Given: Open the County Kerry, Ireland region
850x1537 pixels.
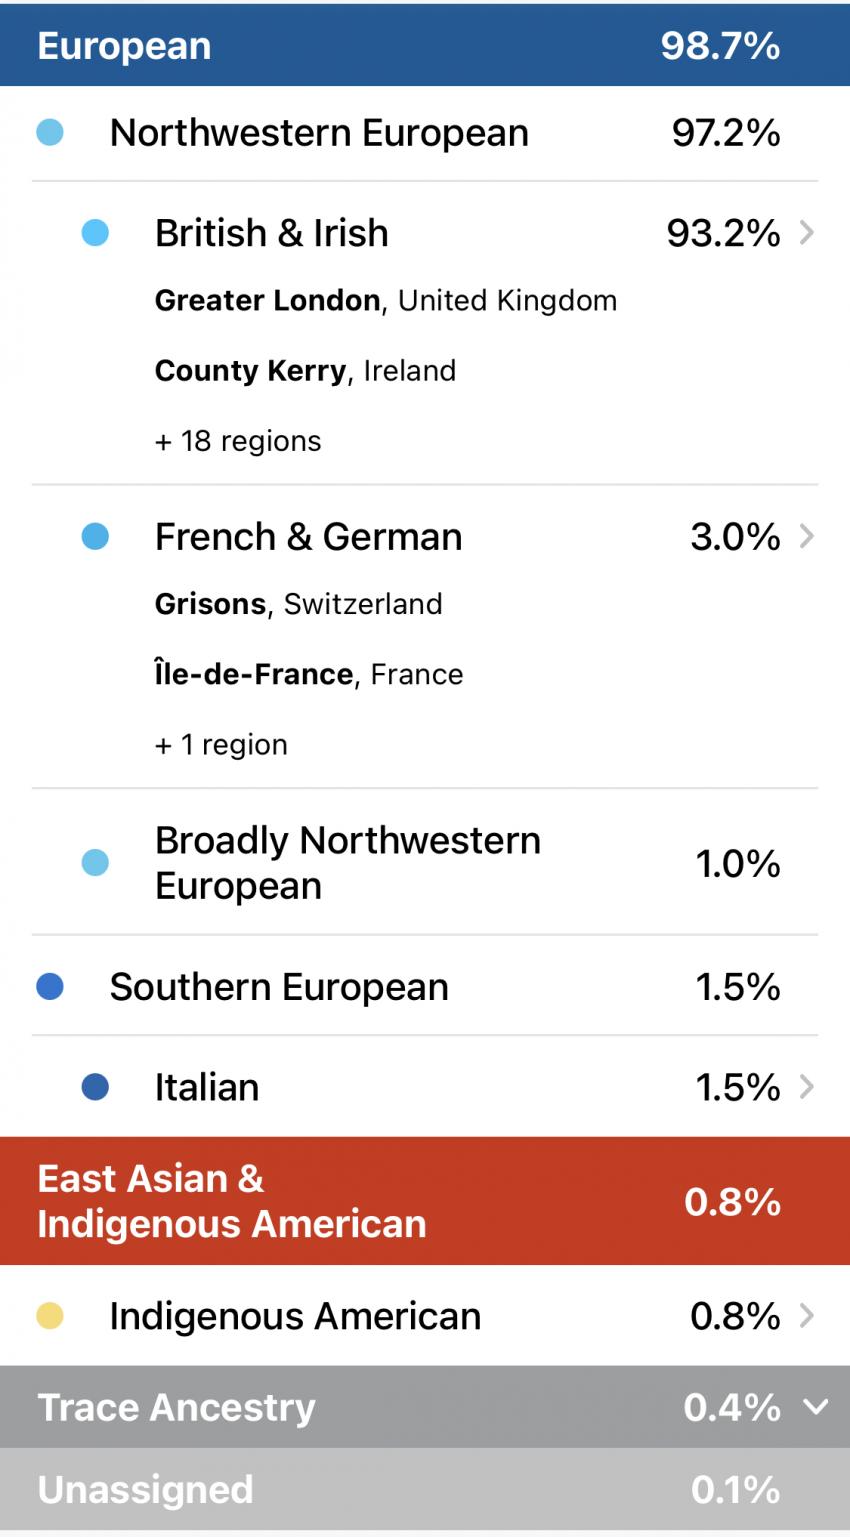Looking at the screenshot, I should click(x=305, y=371).
